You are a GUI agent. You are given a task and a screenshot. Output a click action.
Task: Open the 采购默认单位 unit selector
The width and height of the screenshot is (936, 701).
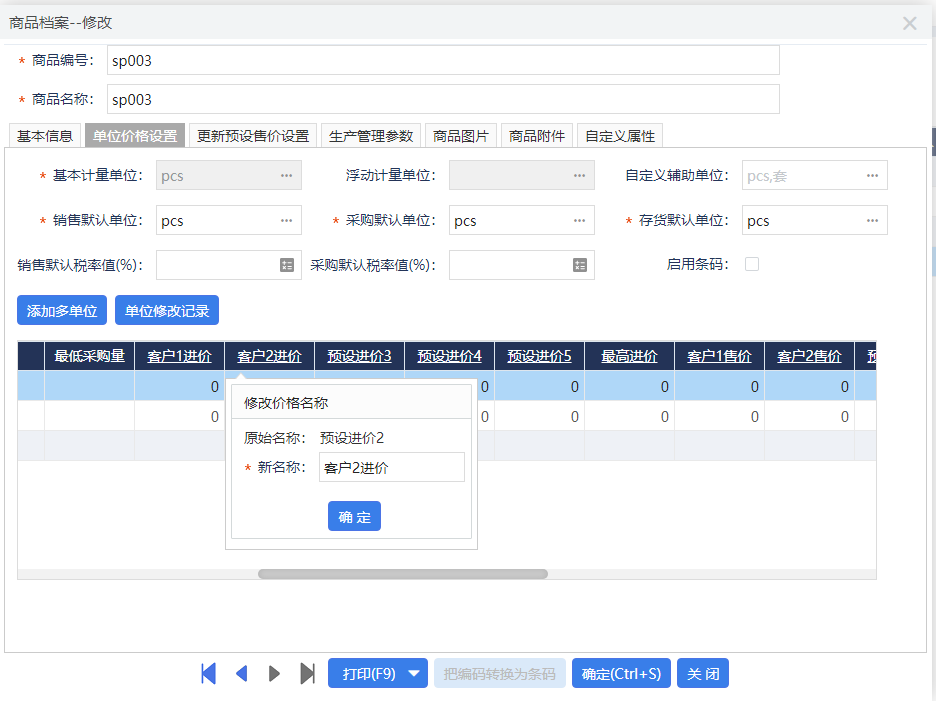pos(580,220)
